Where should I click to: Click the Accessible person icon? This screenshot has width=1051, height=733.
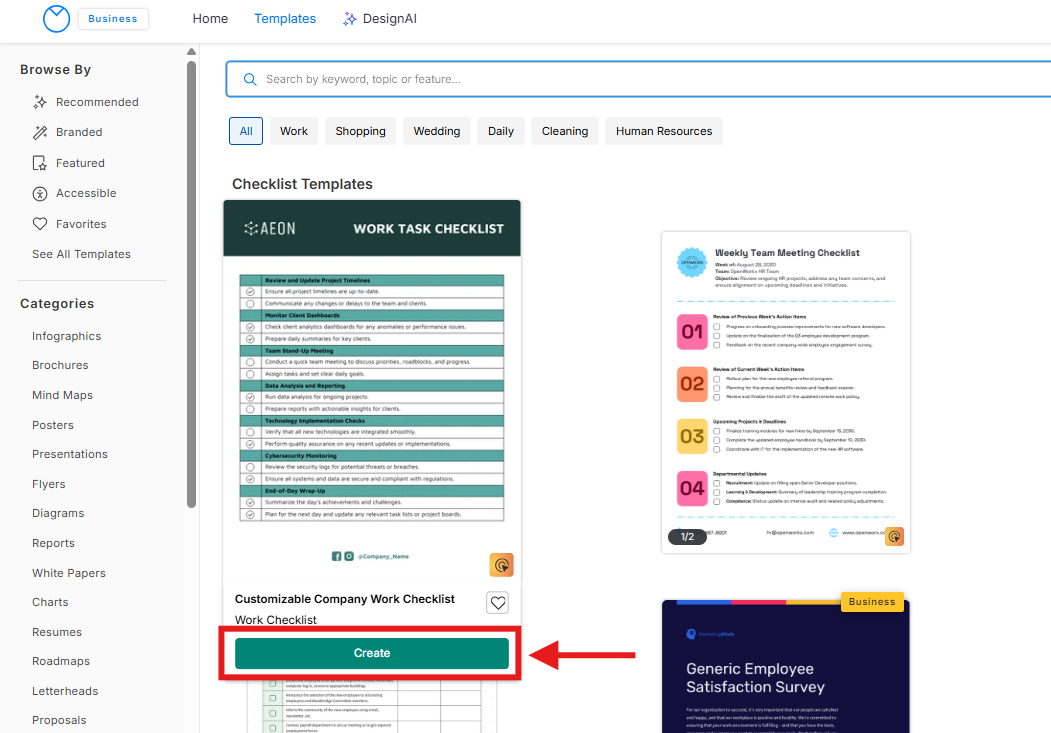pyautogui.click(x=40, y=193)
